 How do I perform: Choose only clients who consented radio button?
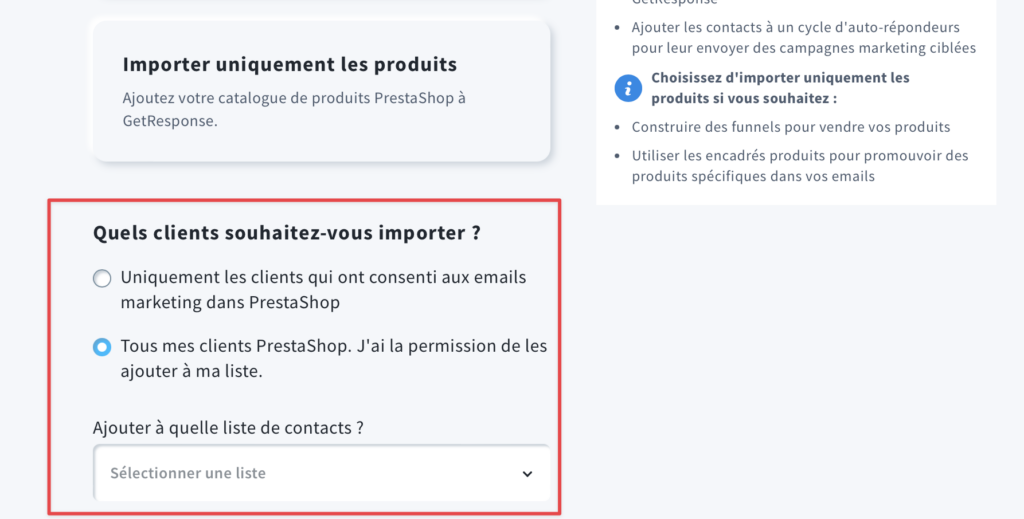pyautogui.click(x=102, y=279)
